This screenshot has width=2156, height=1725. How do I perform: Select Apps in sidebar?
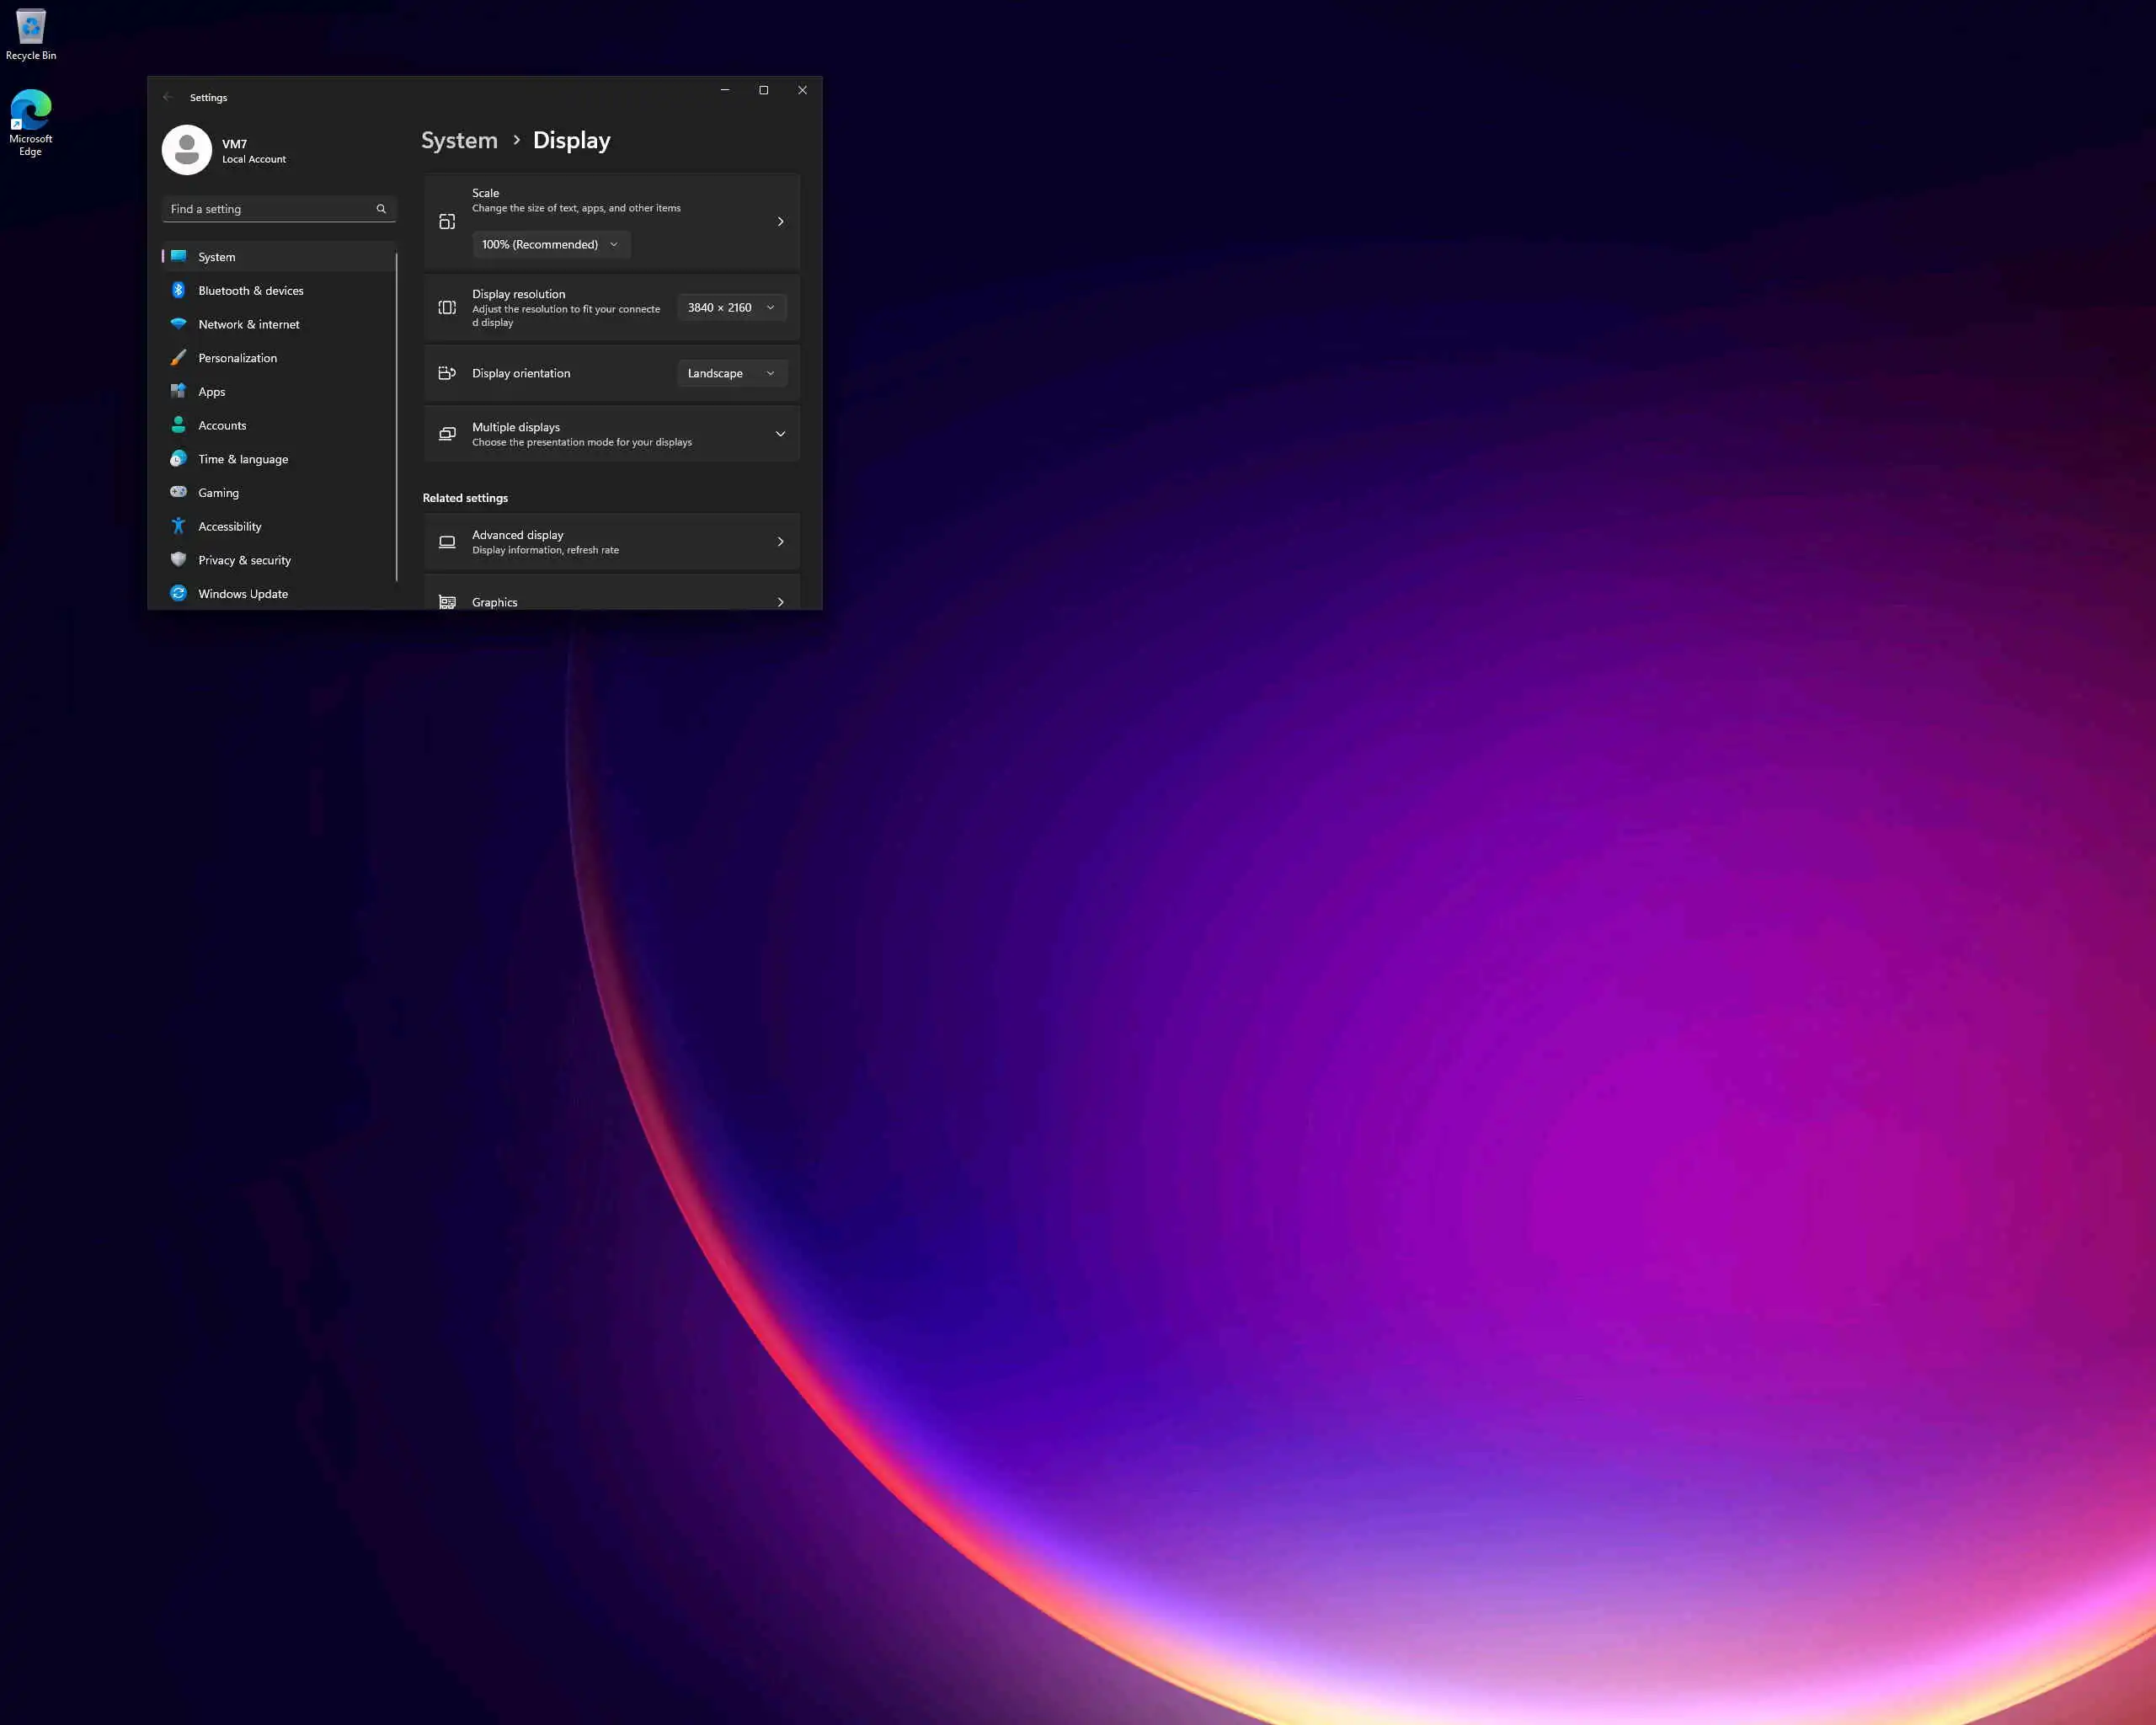tap(212, 392)
